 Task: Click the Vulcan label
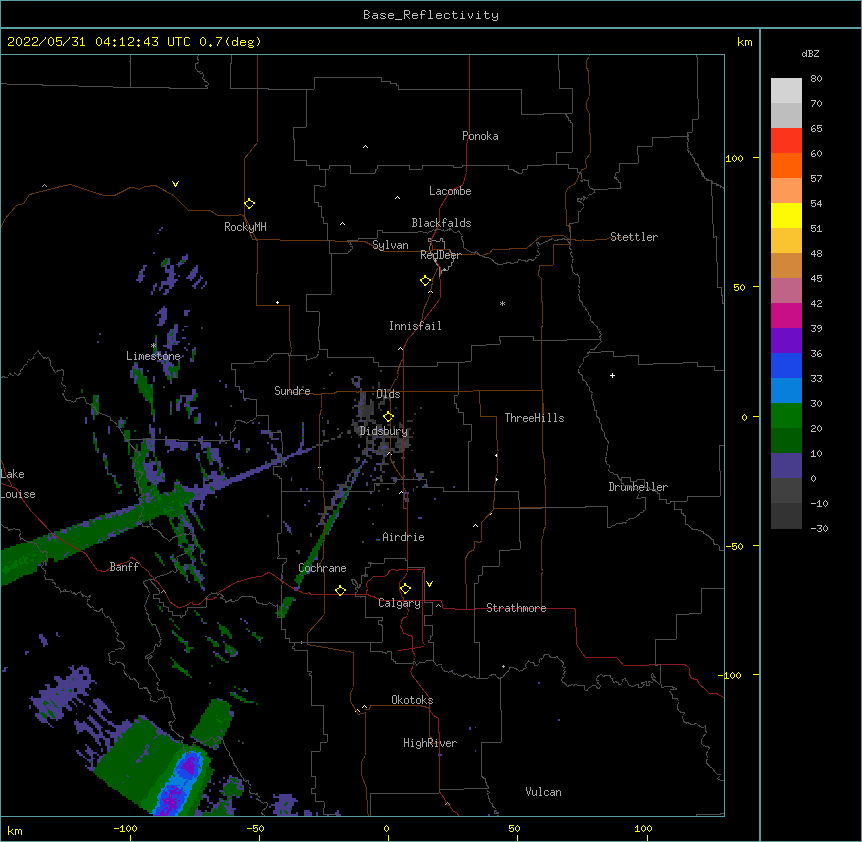coord(543,792)
